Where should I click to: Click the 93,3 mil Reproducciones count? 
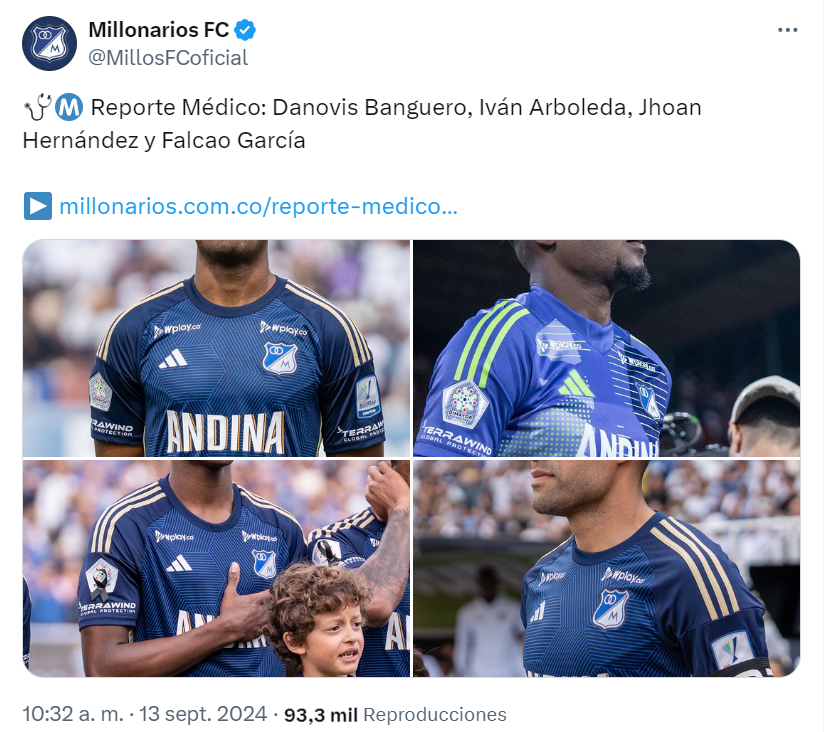click(395, 715)
